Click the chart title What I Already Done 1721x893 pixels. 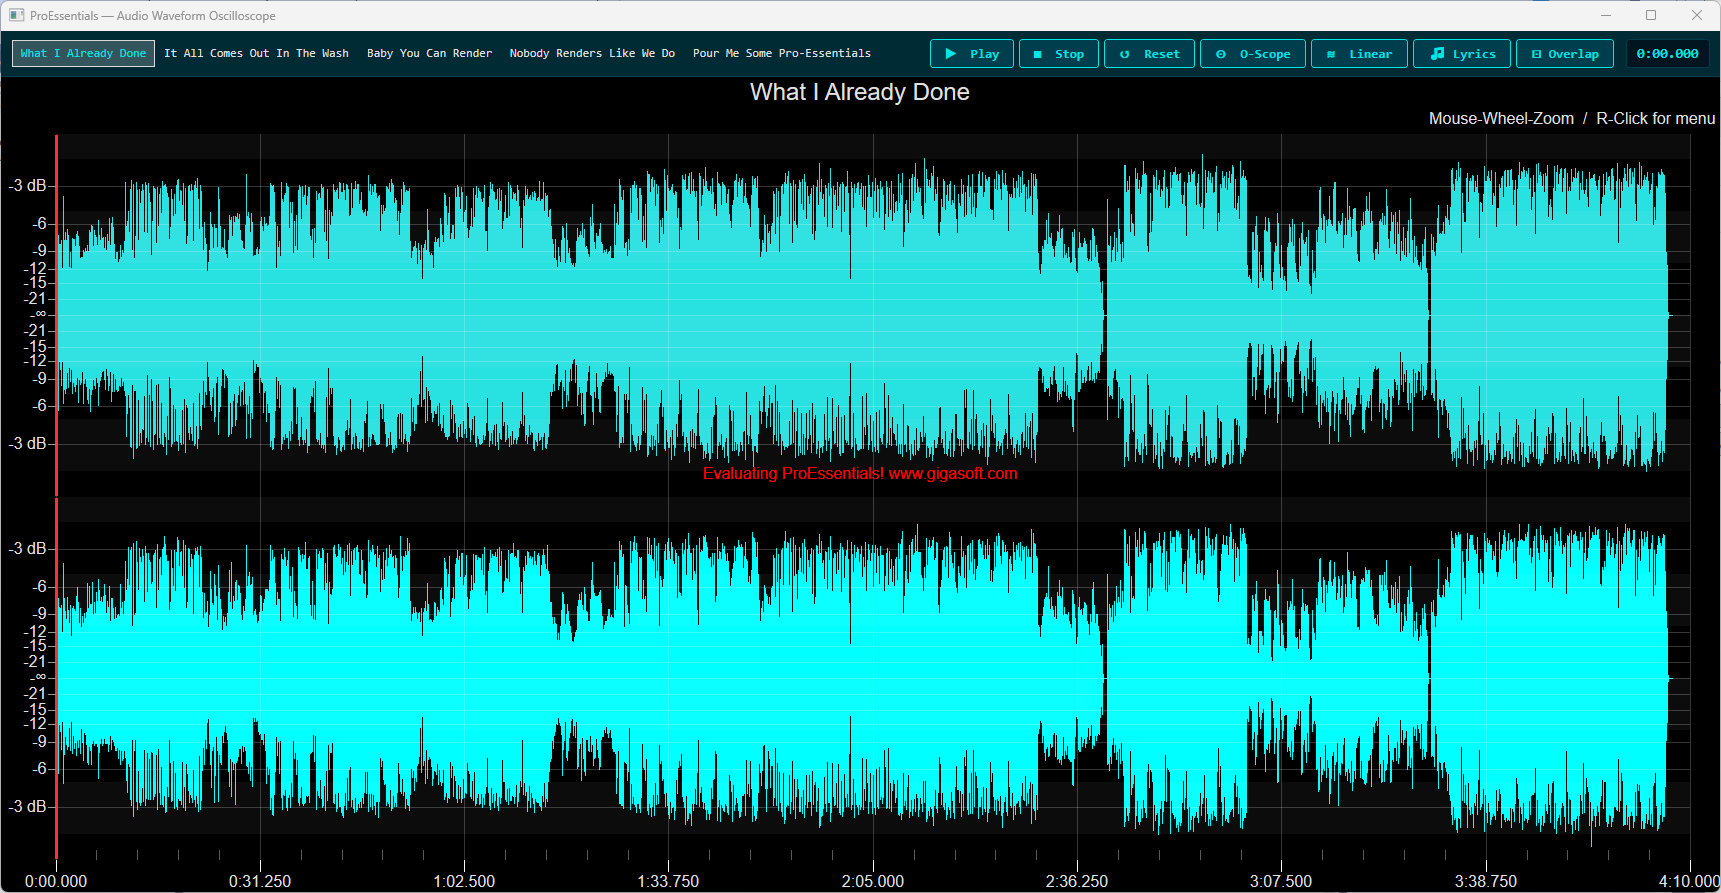[x=860, y=92]
